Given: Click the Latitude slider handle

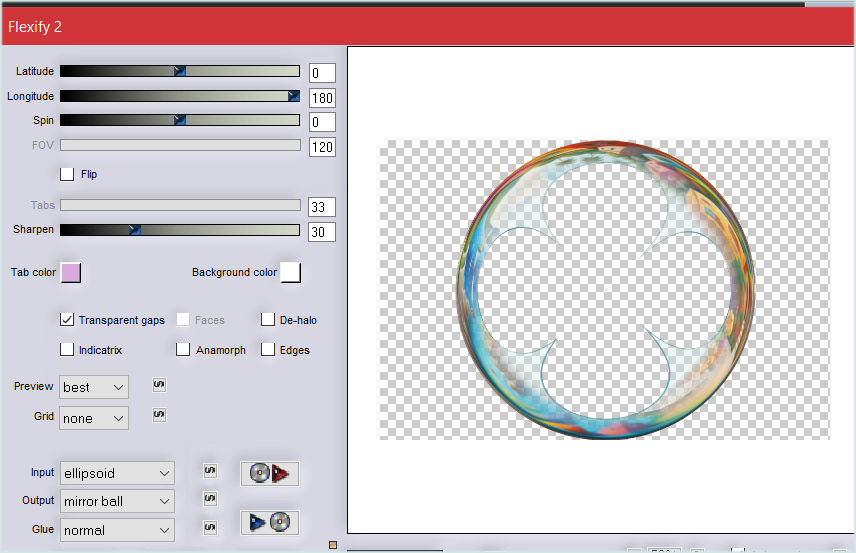Looking at the screenshot, I should (x=180, y=71).
